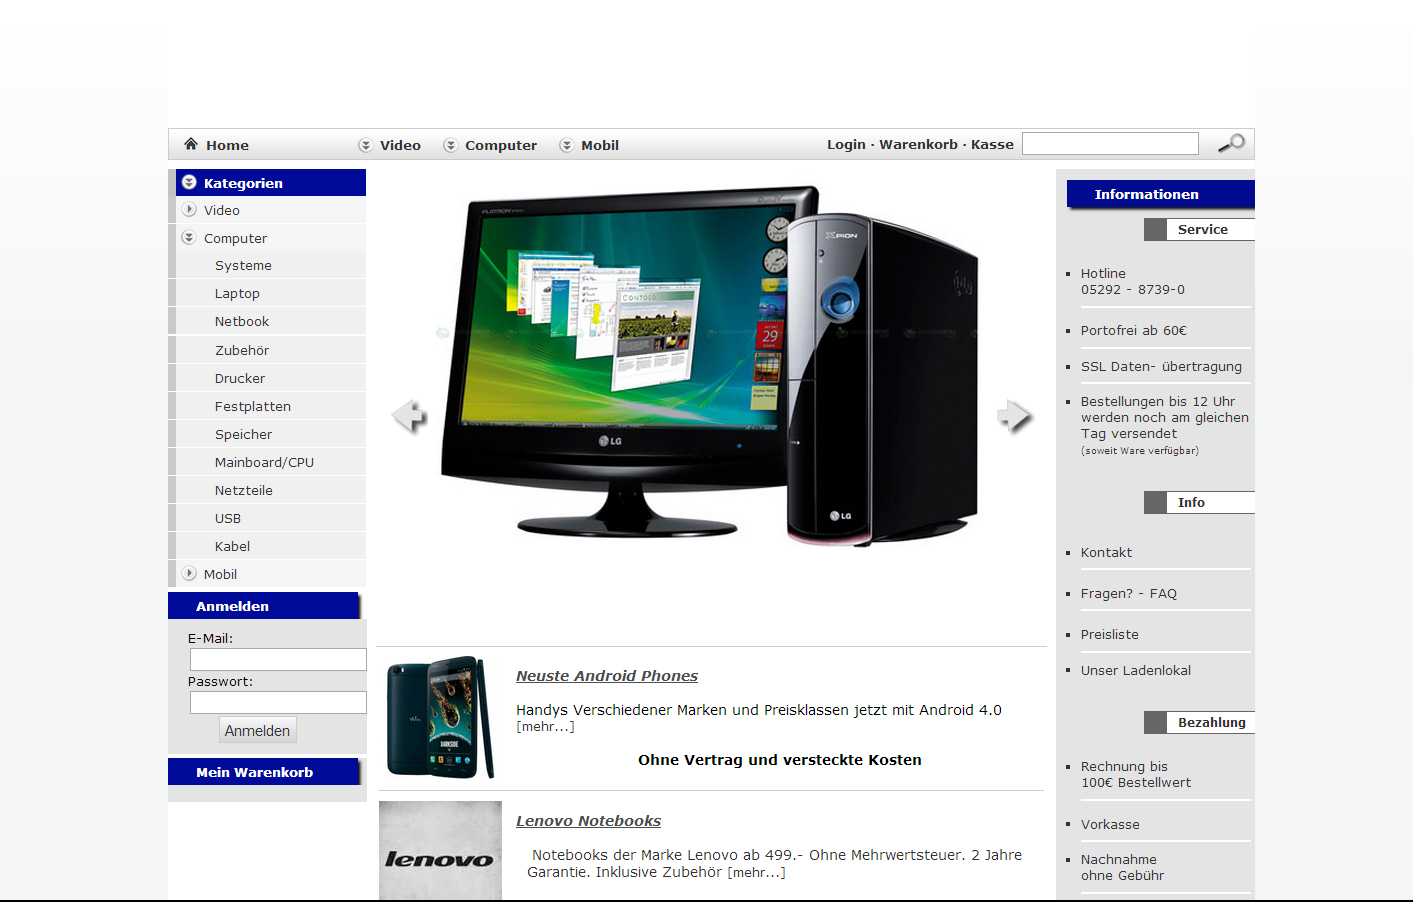This screenshot has width=1413, height=902.
Task: Open the Warenkorb link in header
Action: (918, 144)
